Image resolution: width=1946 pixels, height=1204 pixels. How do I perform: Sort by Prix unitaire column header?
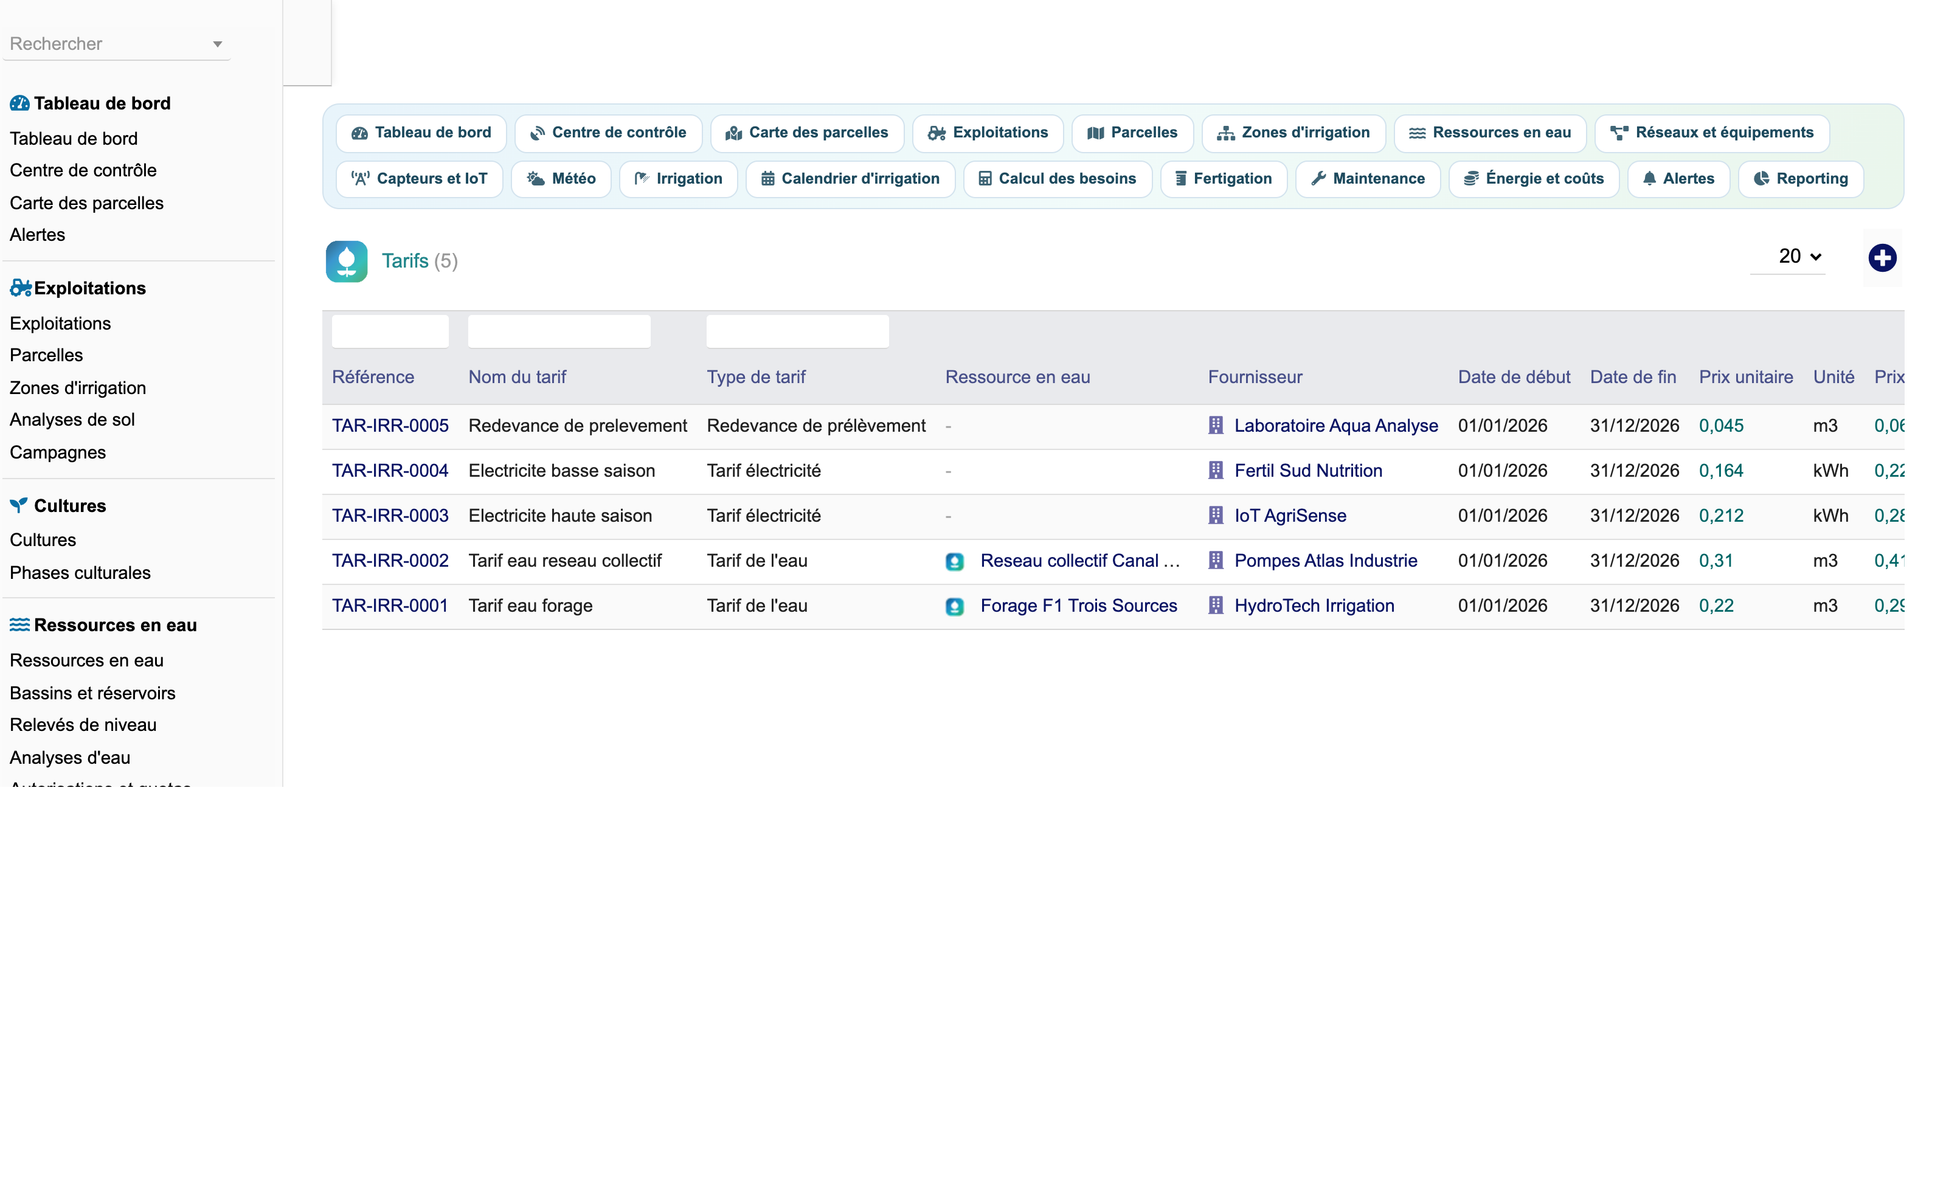point(1745,377)
